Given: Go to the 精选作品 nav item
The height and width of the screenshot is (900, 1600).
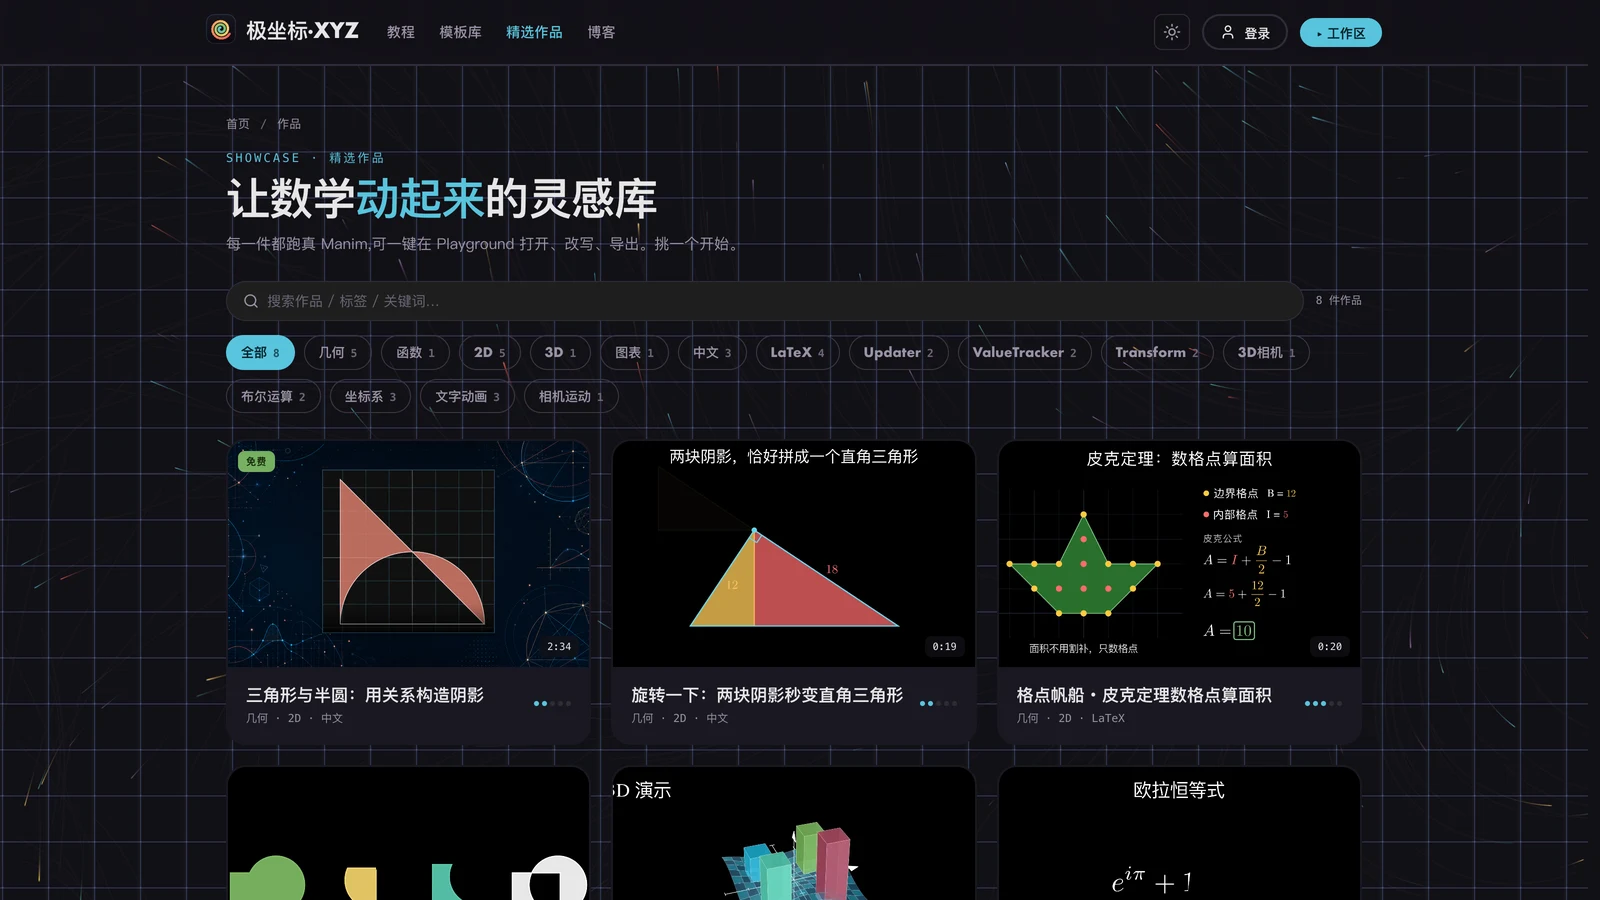Looking at the screenshot, I should 534,32.
